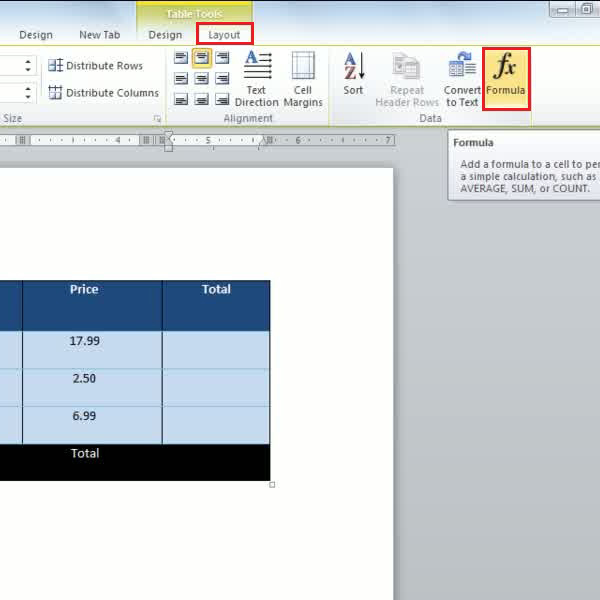
Task: Align cell text top right
Action: click(x=222, y=58)
